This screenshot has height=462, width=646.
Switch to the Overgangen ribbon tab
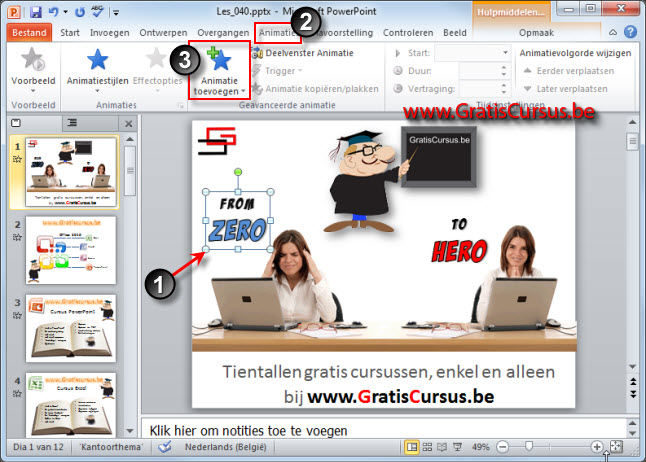pyautogui.click(x=223, y=33)
